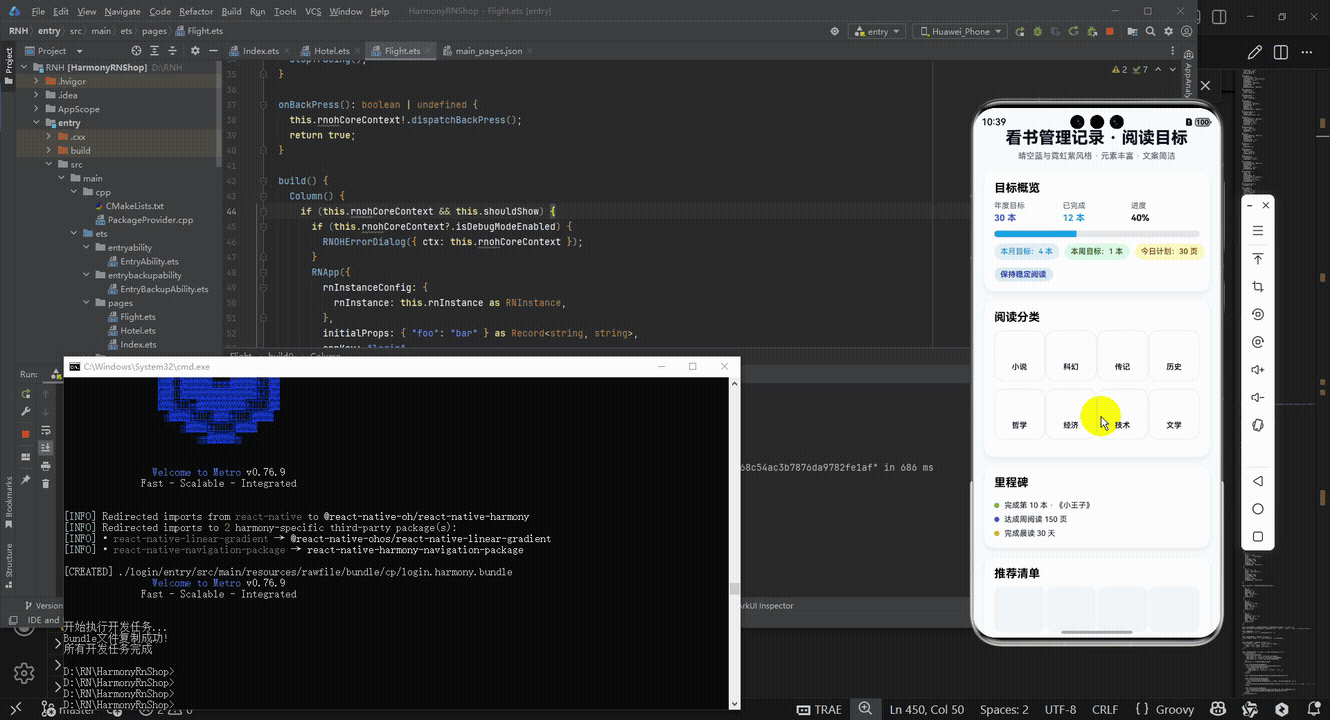Click Windows settings gear in taskbar

tap(24, 674)
